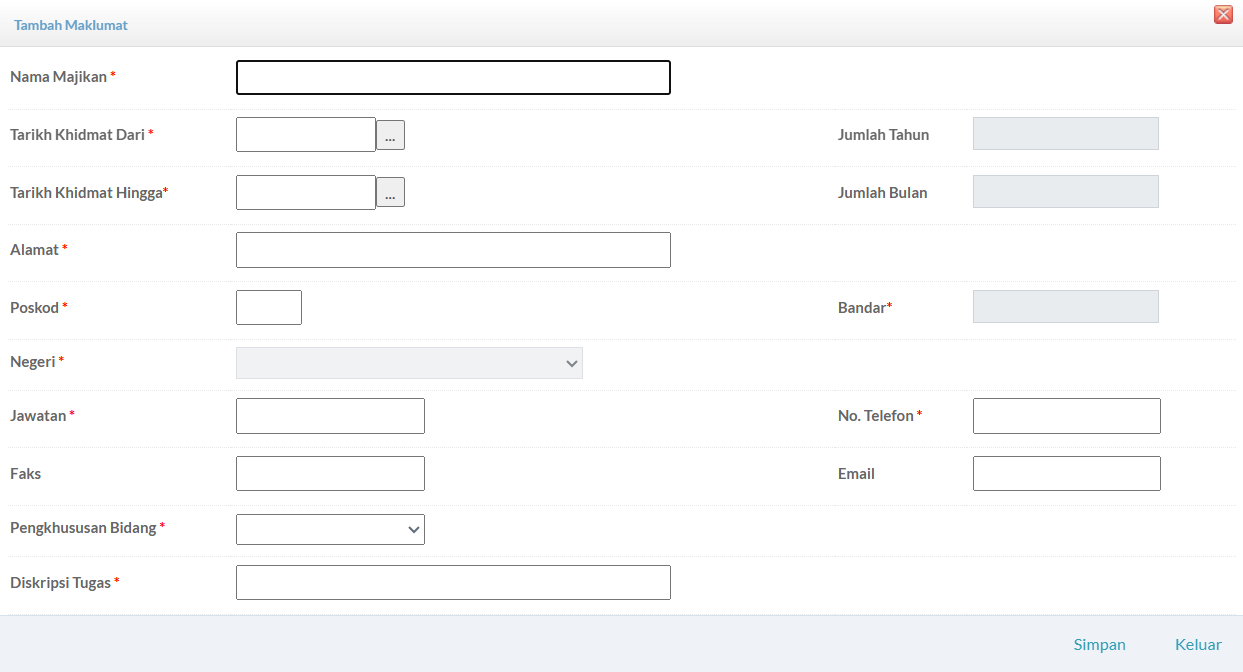
Task: Focus the Jawatan input box
Action: pos(330,416)
